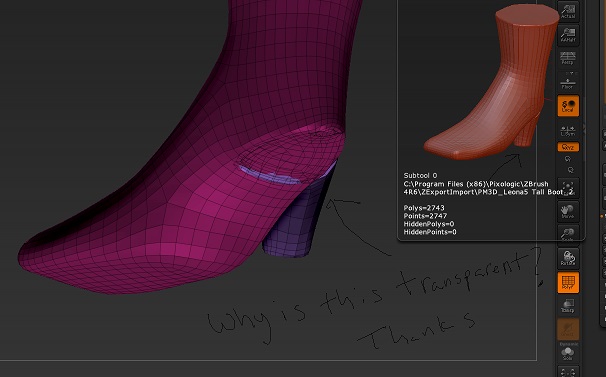The height and width of the screenshot is (377, 606).
Task: Turn off PolyF polyframe wireframe display
Action: coord(568,282)
